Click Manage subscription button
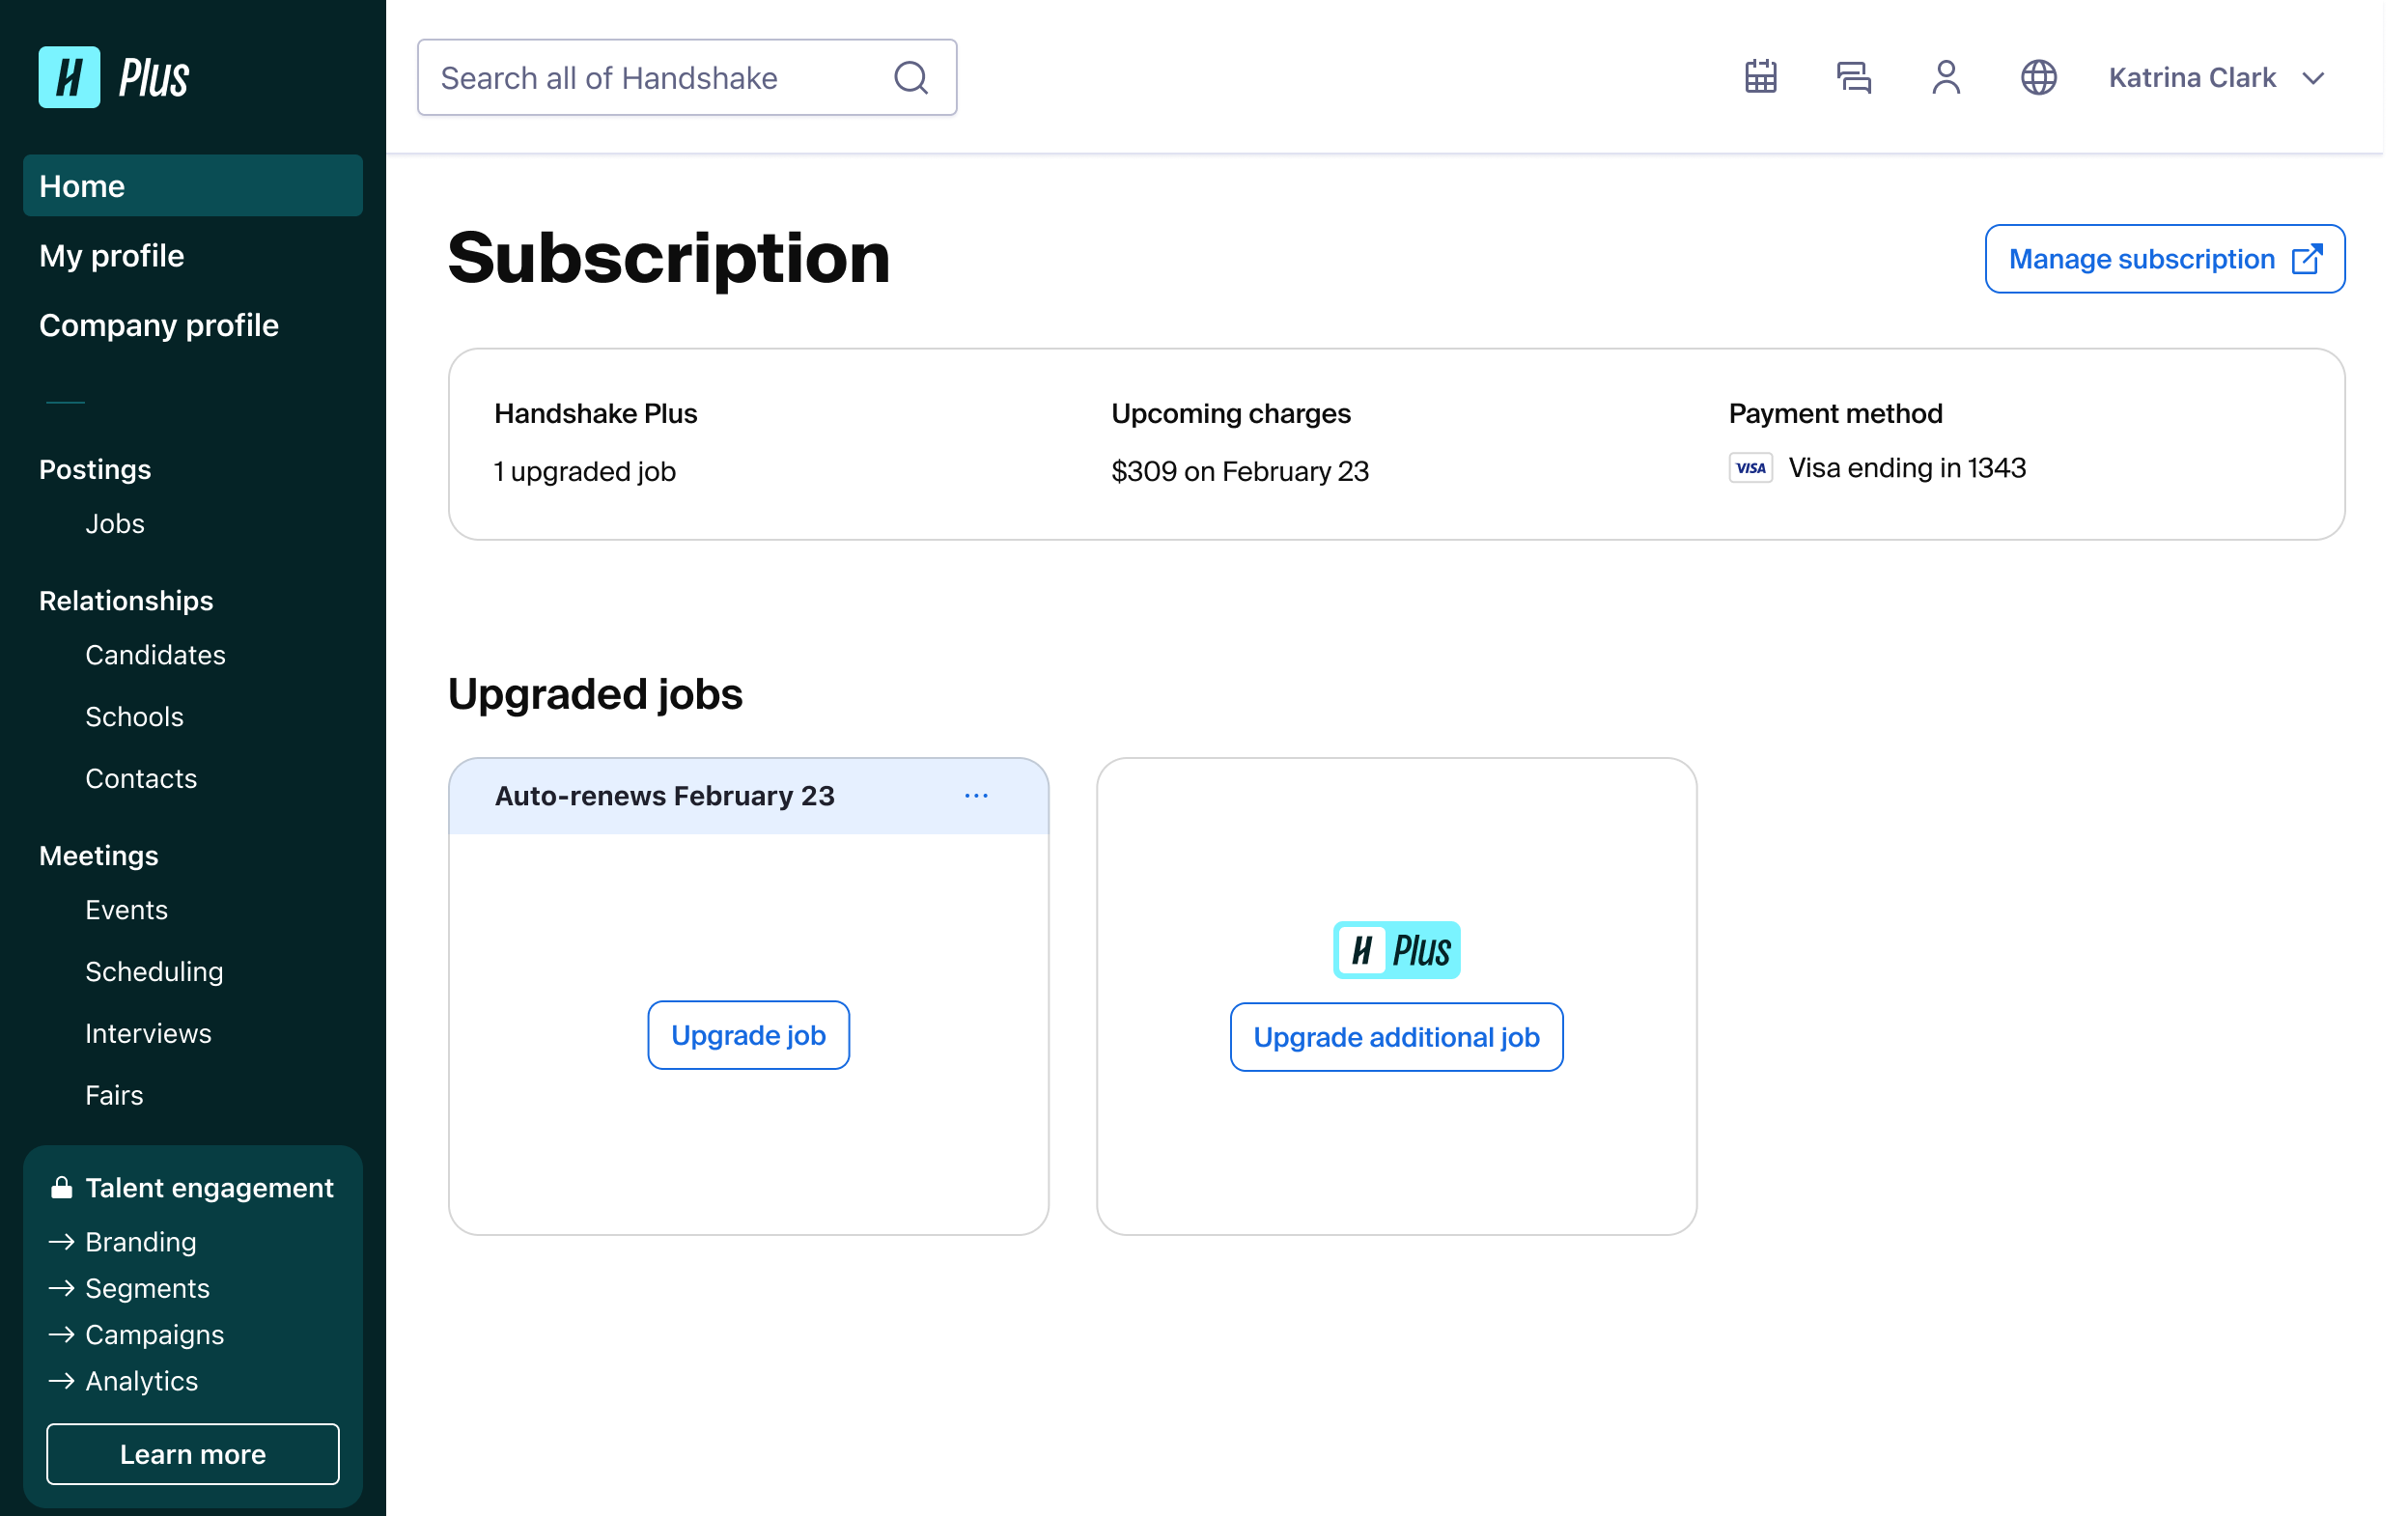The width and height of the screenshot is (2408, 1516). pyautogui.click(x=2164, y=259)
